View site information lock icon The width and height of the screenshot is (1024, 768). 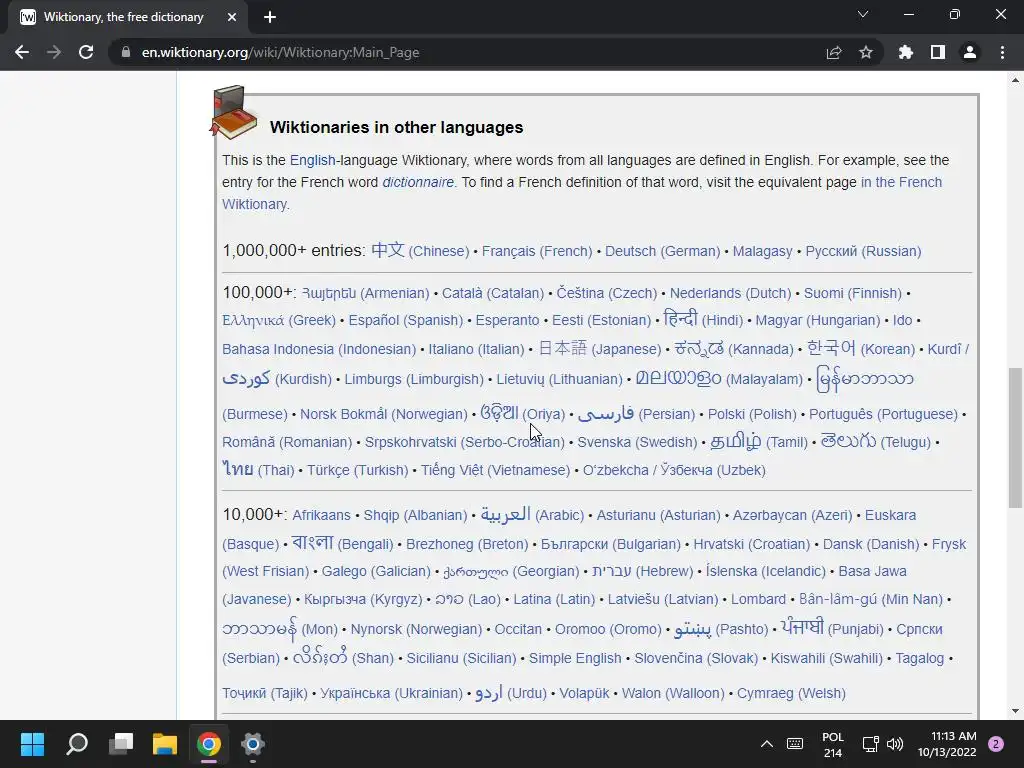[125, 52]
